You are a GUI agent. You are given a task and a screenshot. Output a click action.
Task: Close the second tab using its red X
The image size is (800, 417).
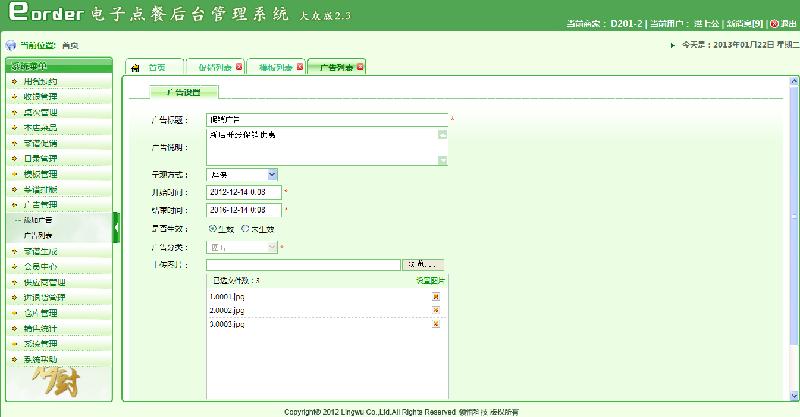[x=240, y=68]
